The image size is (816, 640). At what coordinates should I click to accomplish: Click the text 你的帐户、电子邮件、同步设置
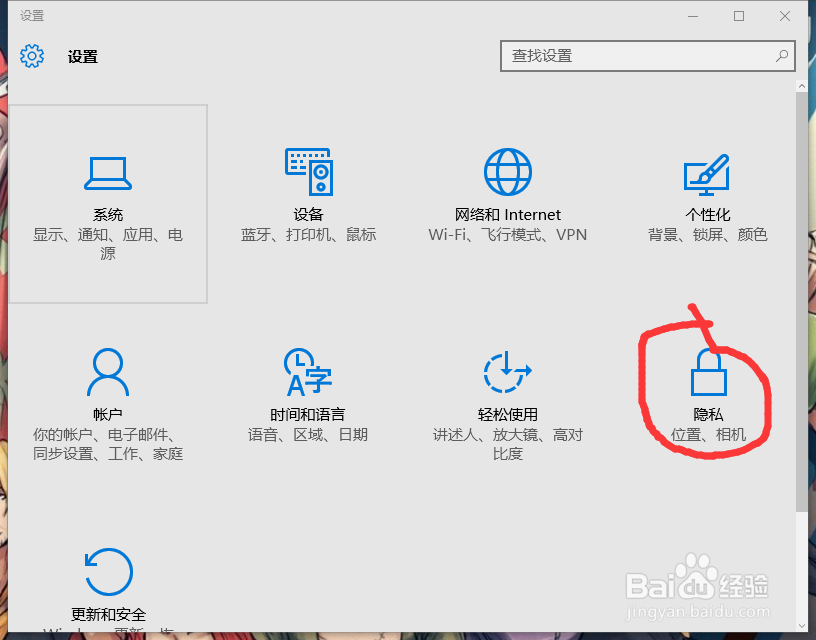coord(108,444)
